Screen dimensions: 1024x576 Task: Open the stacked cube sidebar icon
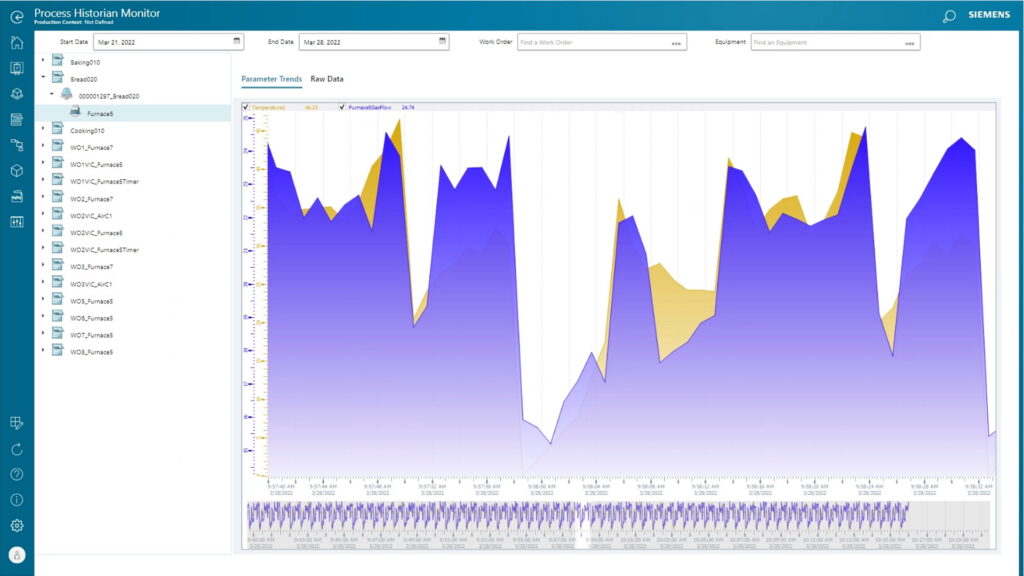17,94
